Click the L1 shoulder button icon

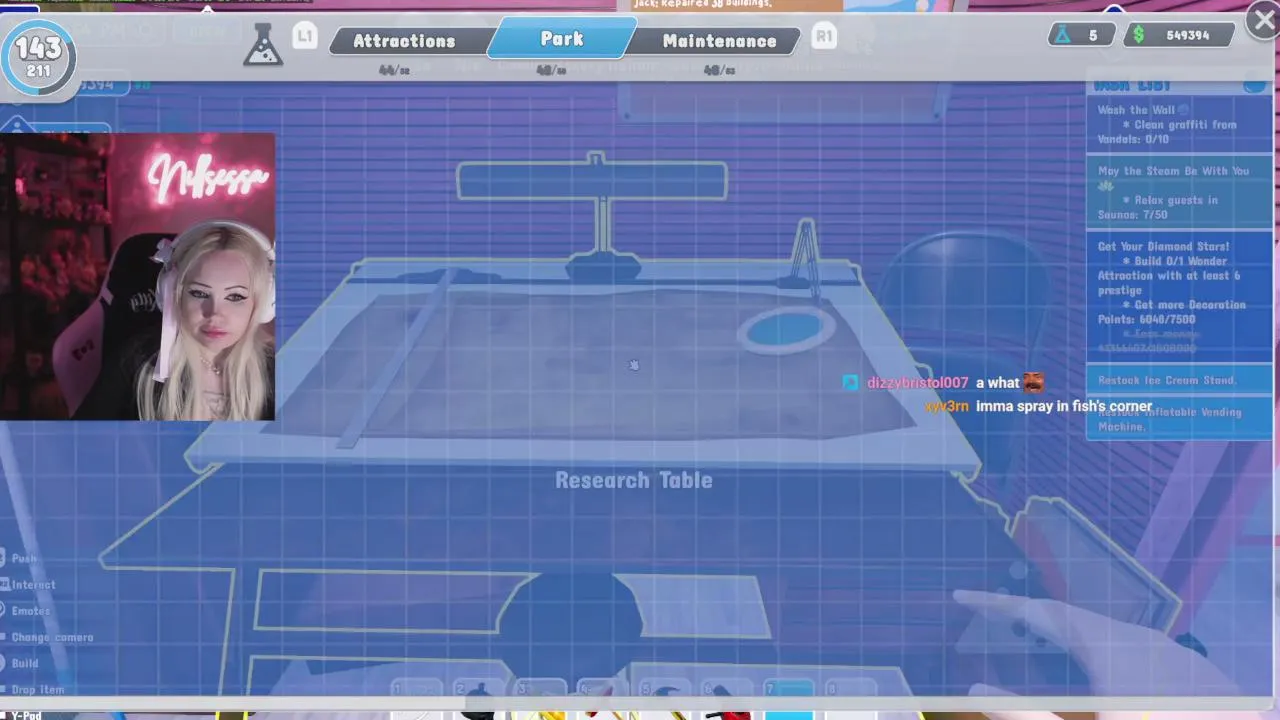tap(304, 37)
